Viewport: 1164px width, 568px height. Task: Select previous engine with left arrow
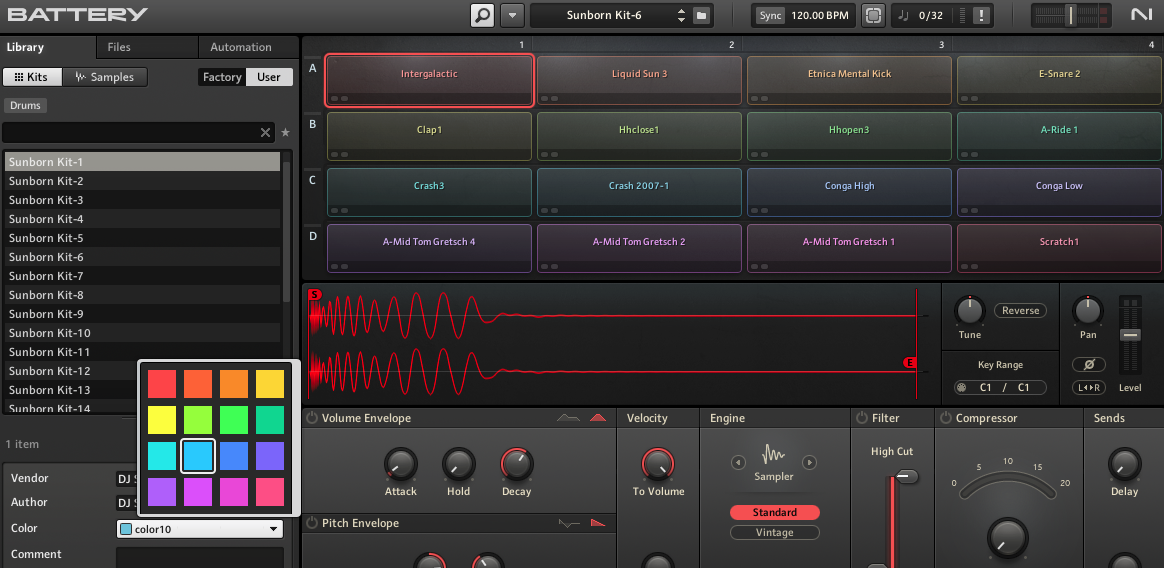click(x=739, y=463)
